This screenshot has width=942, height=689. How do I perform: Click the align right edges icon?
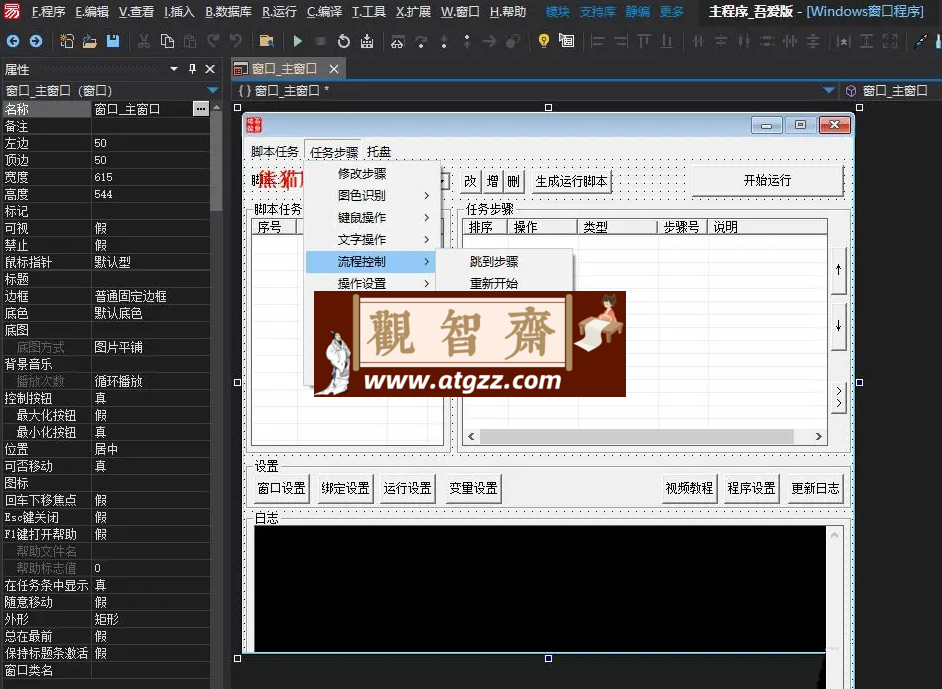pyautogui.click(x=621, y=41)
